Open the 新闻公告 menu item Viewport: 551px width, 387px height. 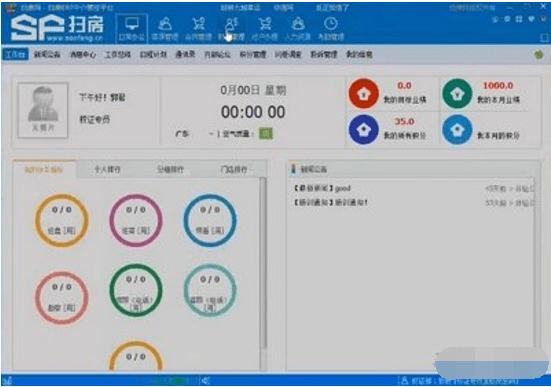click(47, 54)
